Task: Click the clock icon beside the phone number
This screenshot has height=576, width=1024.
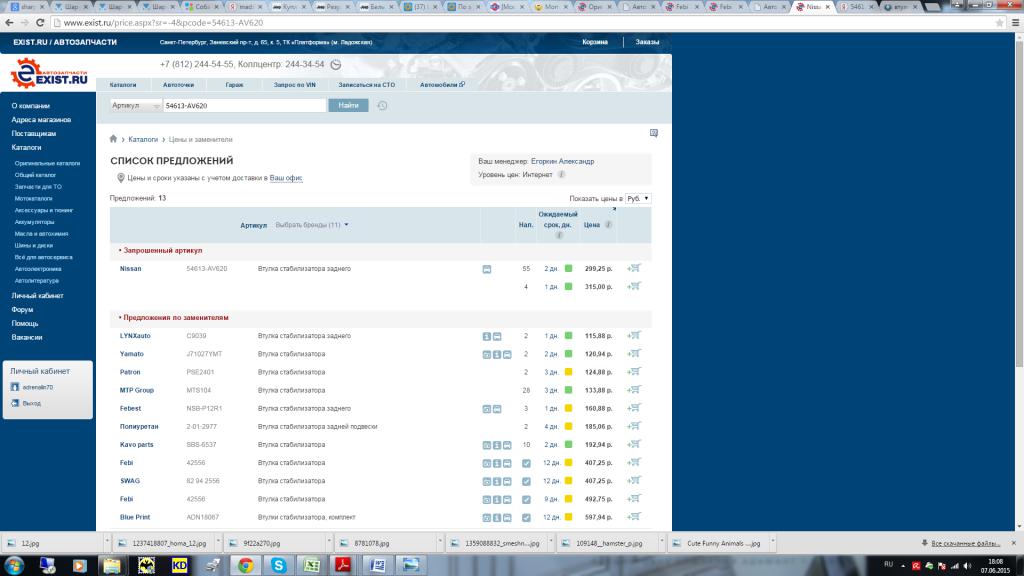Action: tap(336, 65)
